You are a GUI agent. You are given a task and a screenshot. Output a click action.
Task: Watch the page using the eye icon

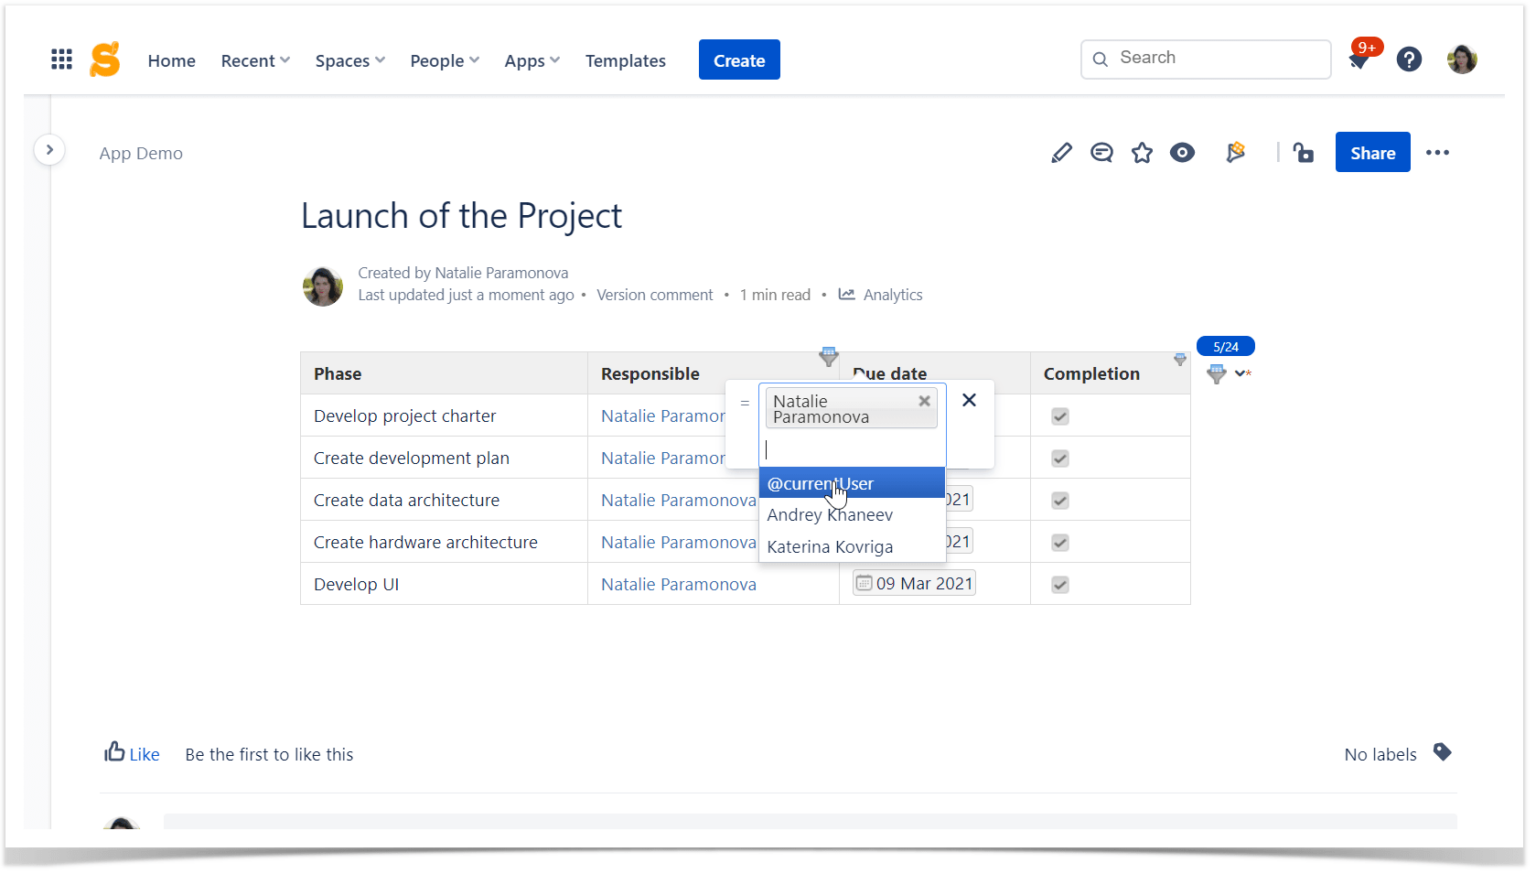tap(1182, 152)
